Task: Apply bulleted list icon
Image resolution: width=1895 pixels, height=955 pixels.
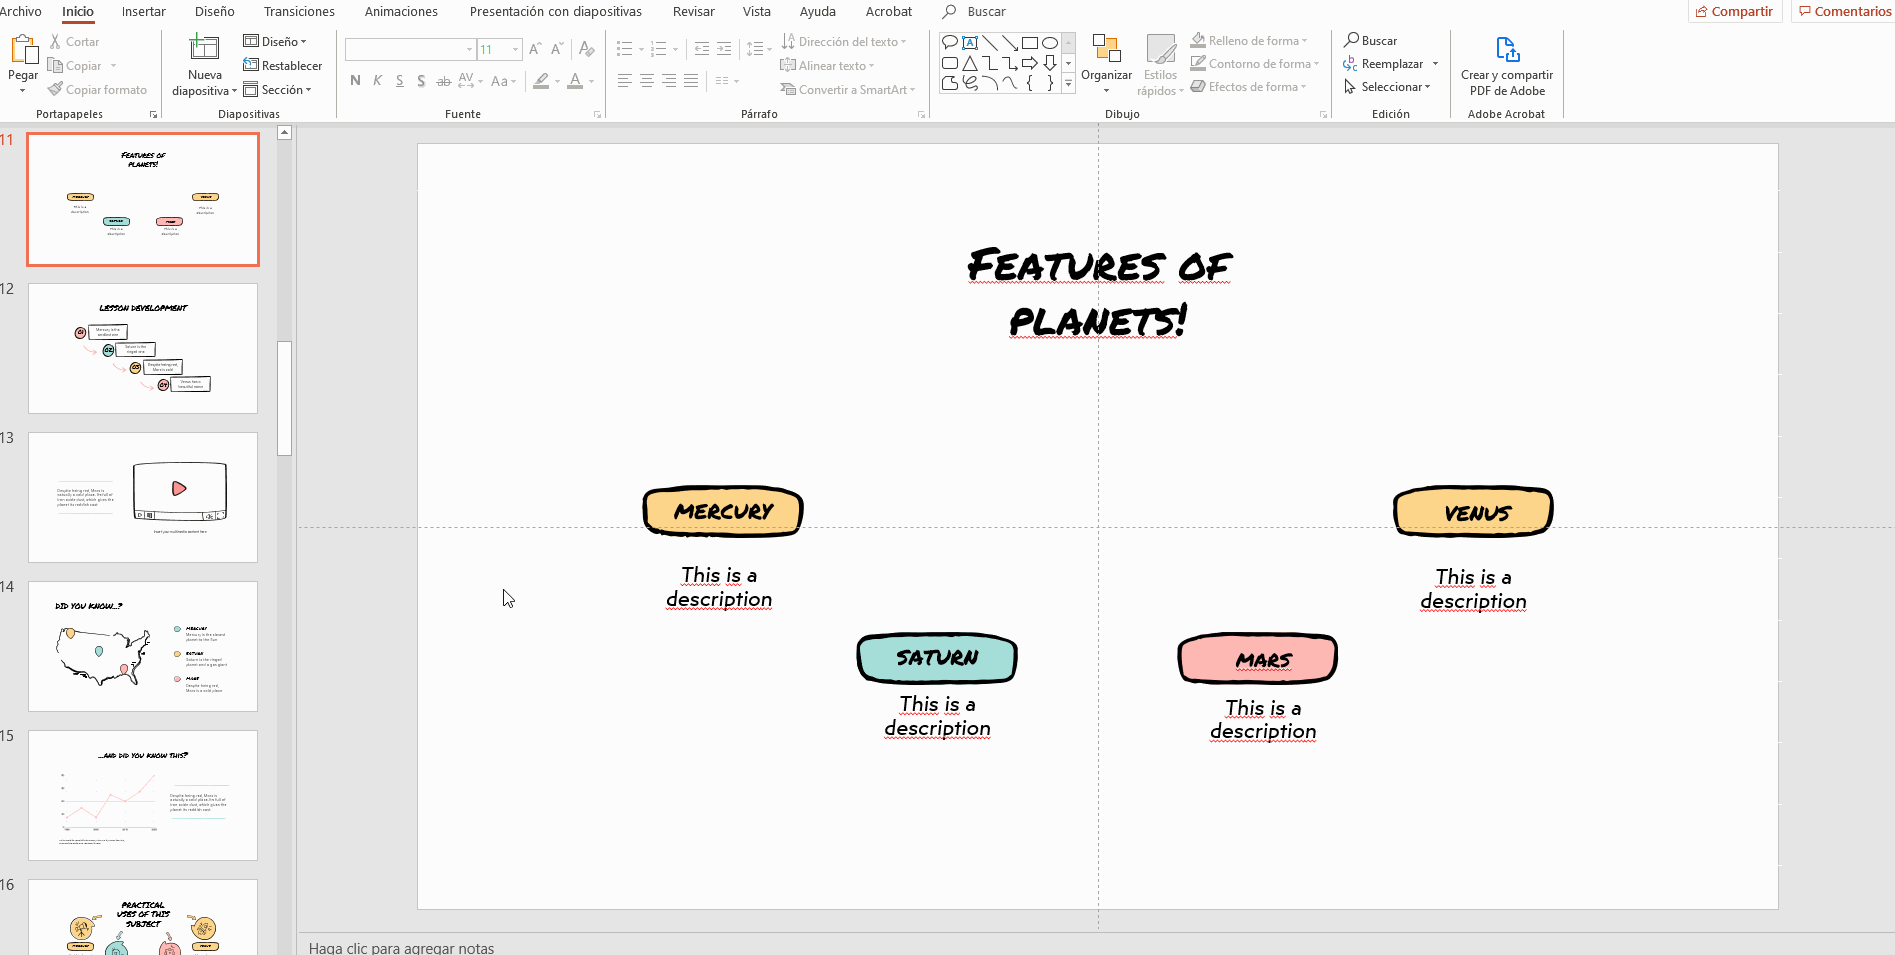Action: 624,49
